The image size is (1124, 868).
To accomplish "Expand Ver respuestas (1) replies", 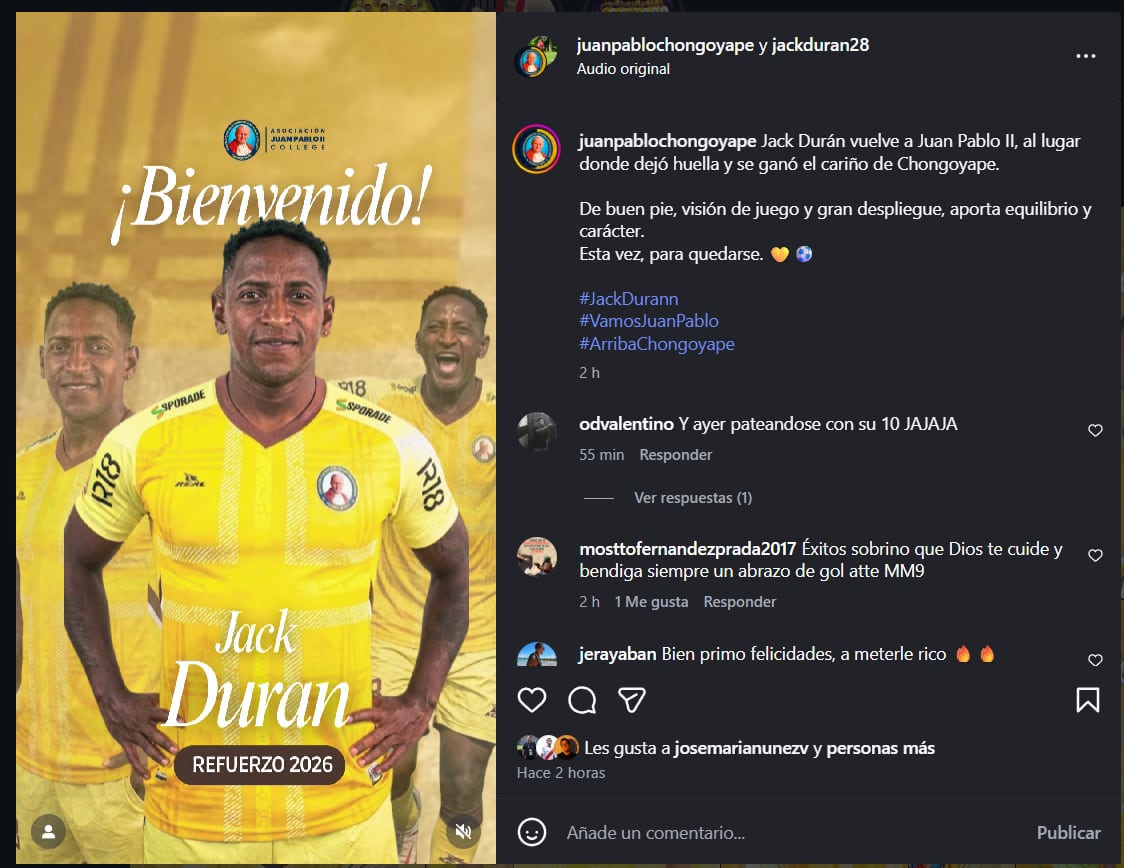I will click(x=692, y=497).
